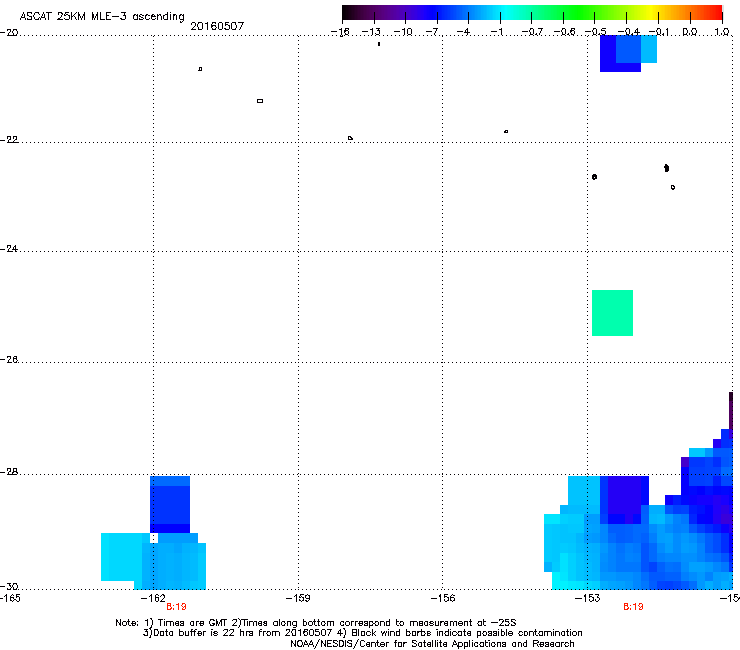Click the note line starting "3)Data buffer is 22 hrs"
740x650 pixels.
click(362, 633)
